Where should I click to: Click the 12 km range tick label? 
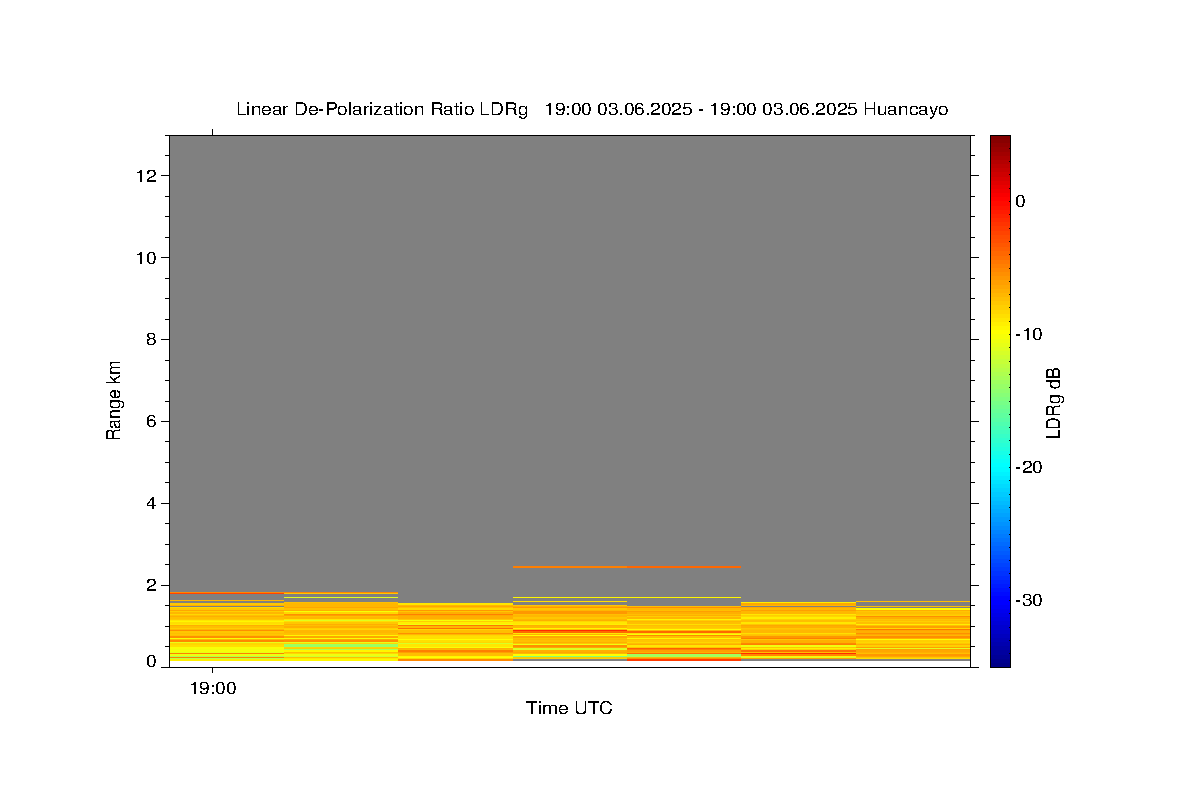pyautogui.click(x=148, y=176)
